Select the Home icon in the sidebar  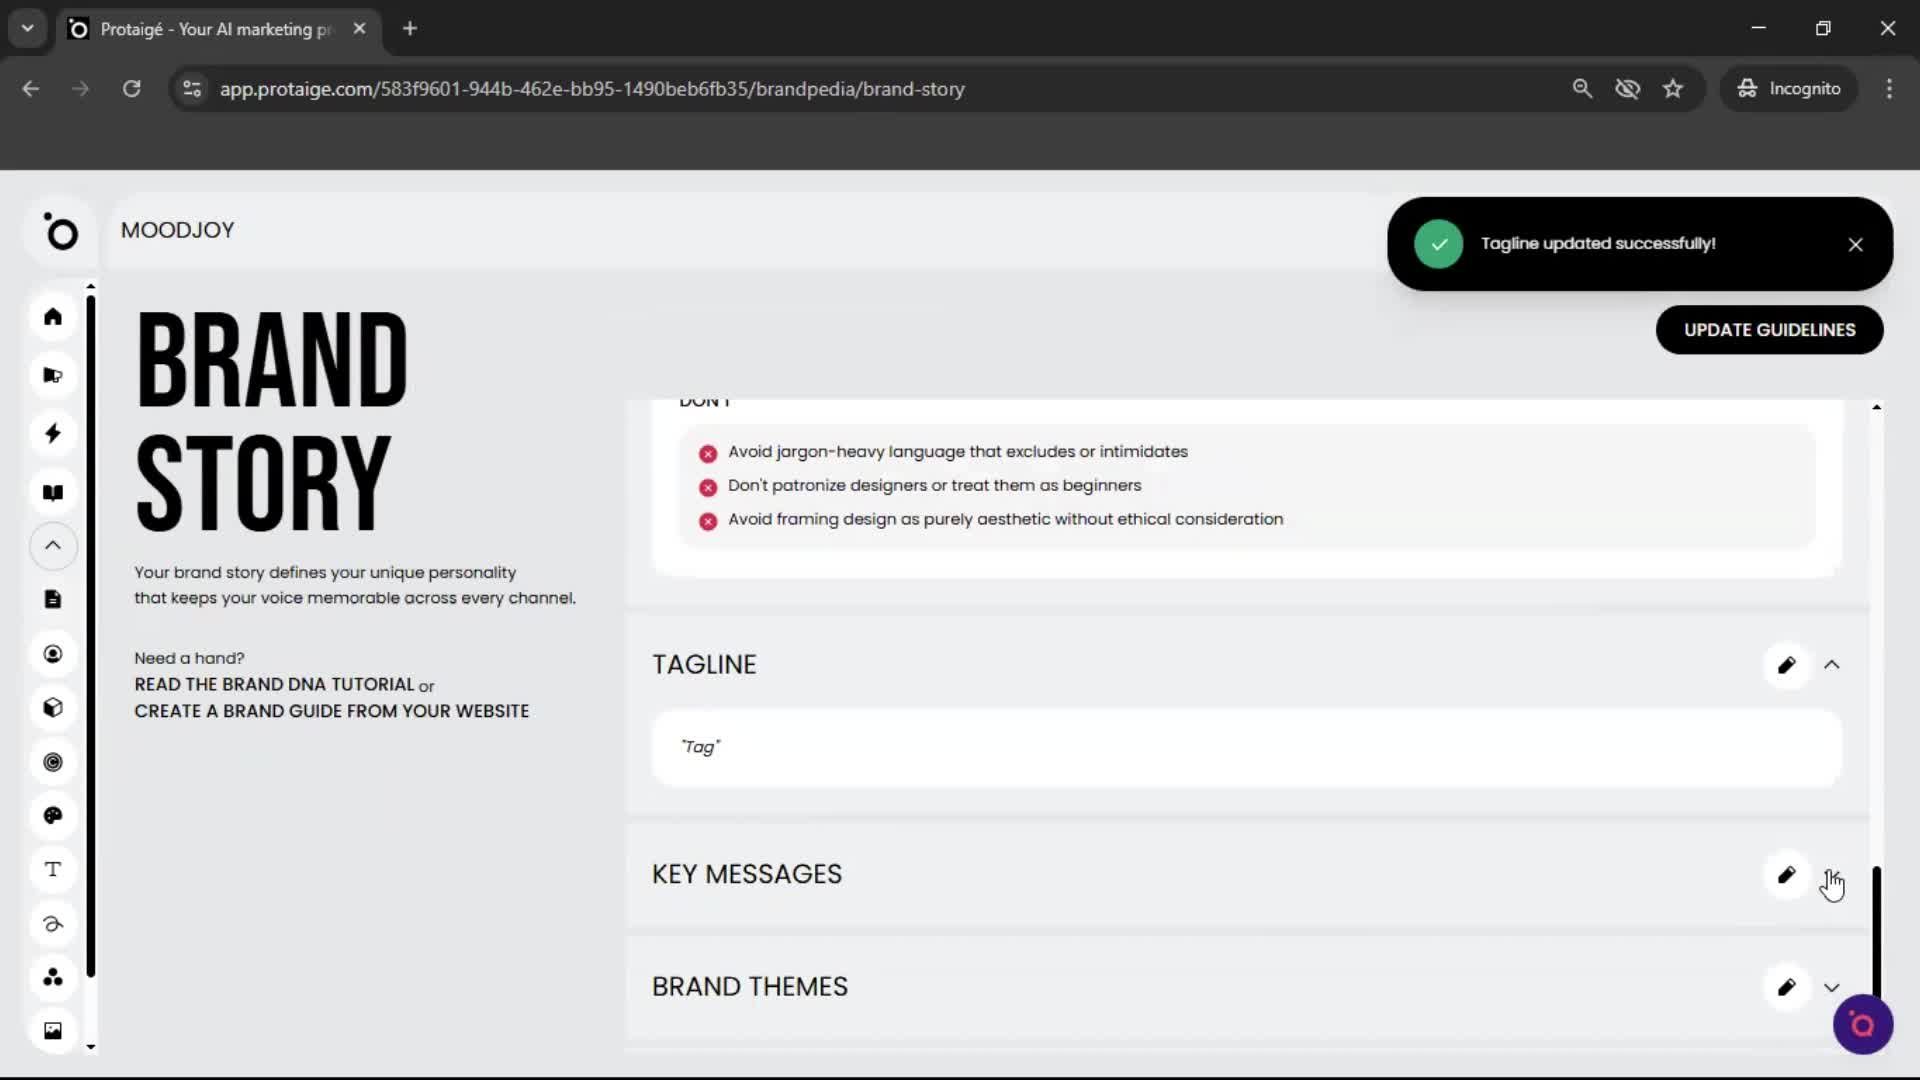(52, 317)
